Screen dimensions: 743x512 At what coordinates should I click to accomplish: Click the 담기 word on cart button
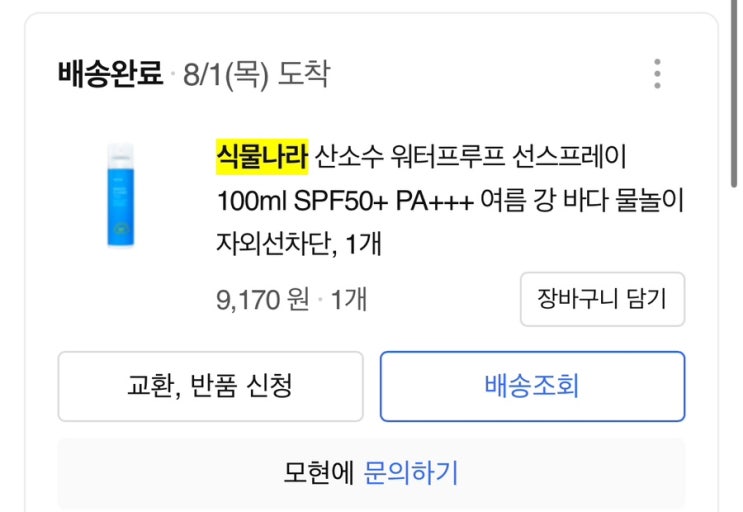(x=646, y=298)
